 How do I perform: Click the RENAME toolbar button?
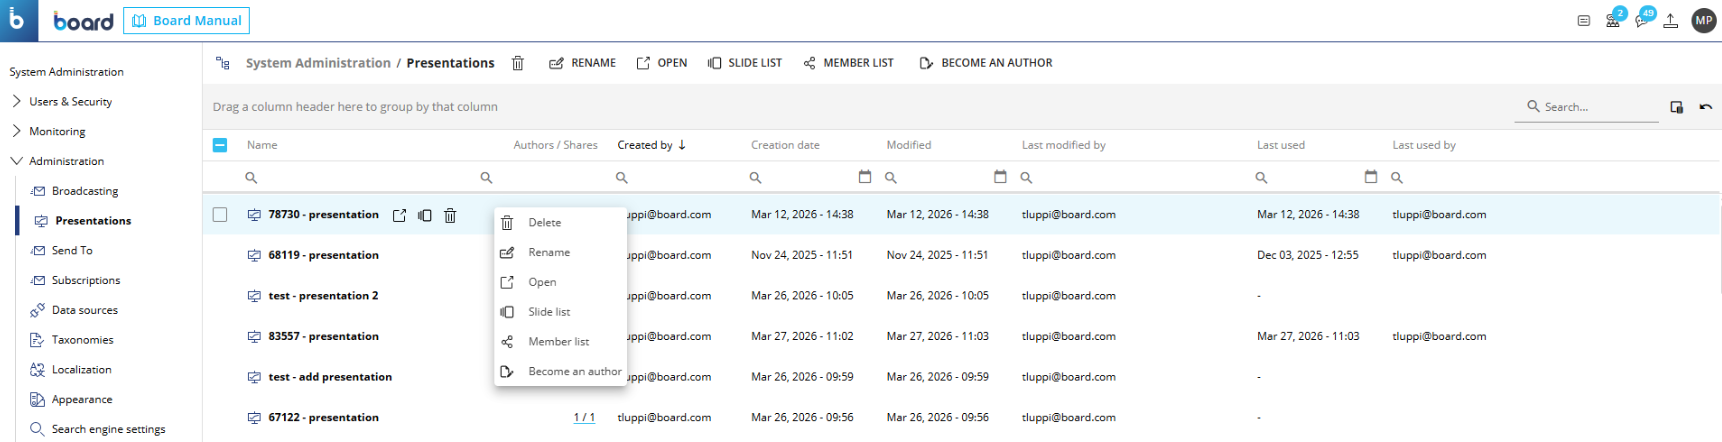point(582,63)
